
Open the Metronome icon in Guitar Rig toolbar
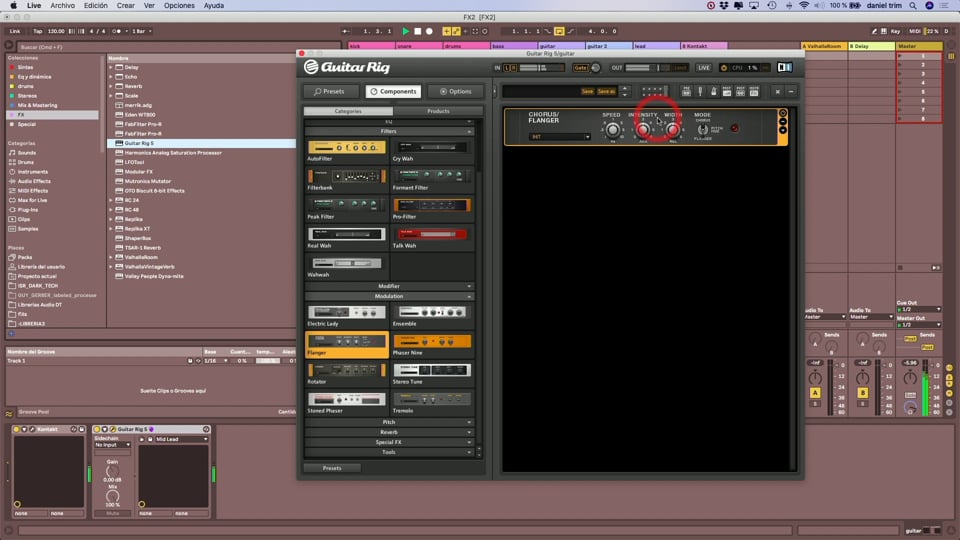(x=713, y=91)
